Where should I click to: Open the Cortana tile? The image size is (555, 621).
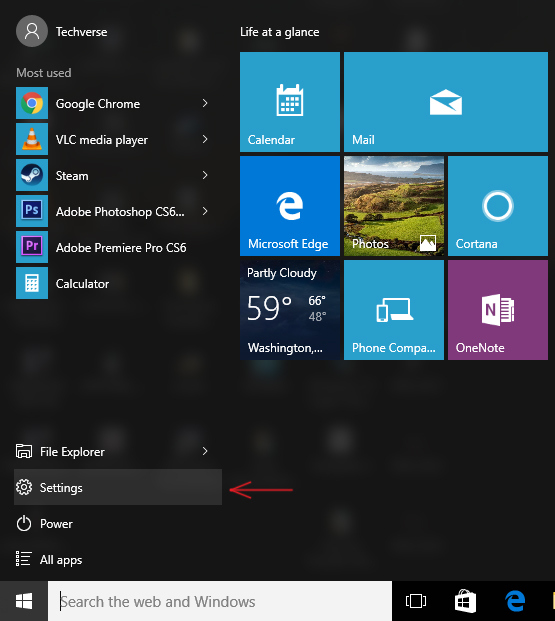pyautogui.click(x=498, y=206)
